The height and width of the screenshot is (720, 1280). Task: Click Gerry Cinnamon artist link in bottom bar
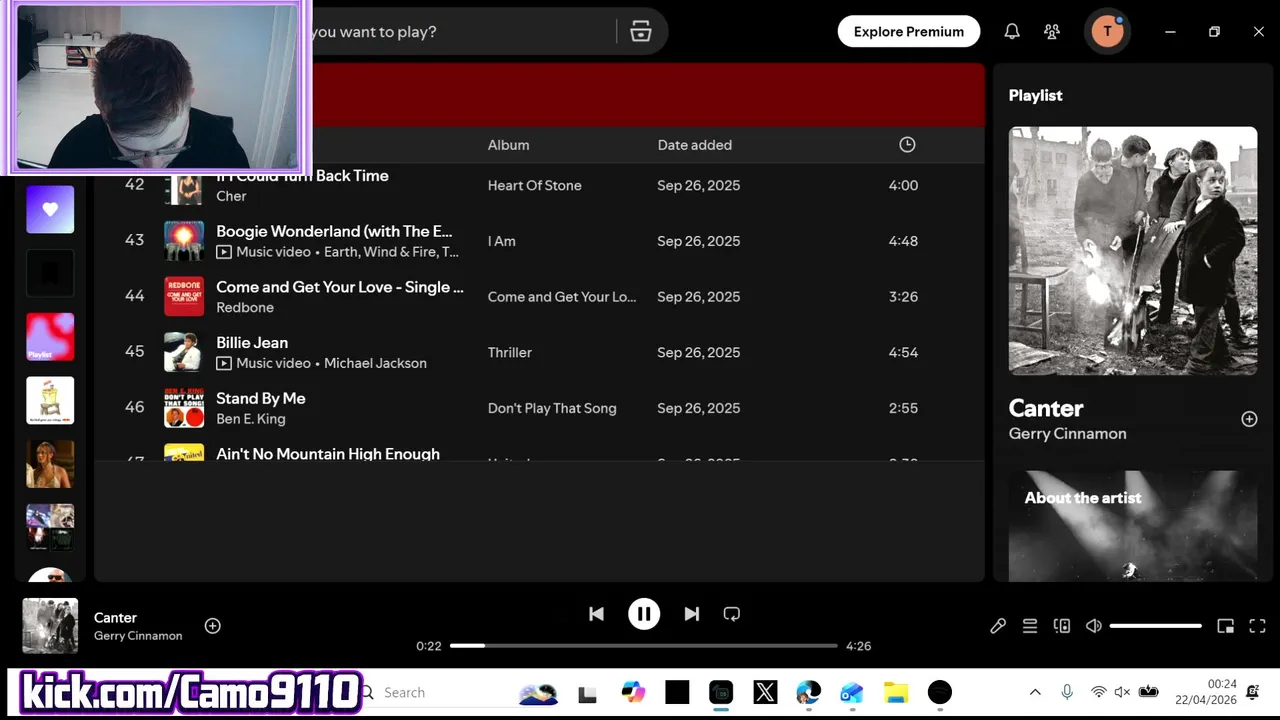point(138,636)
